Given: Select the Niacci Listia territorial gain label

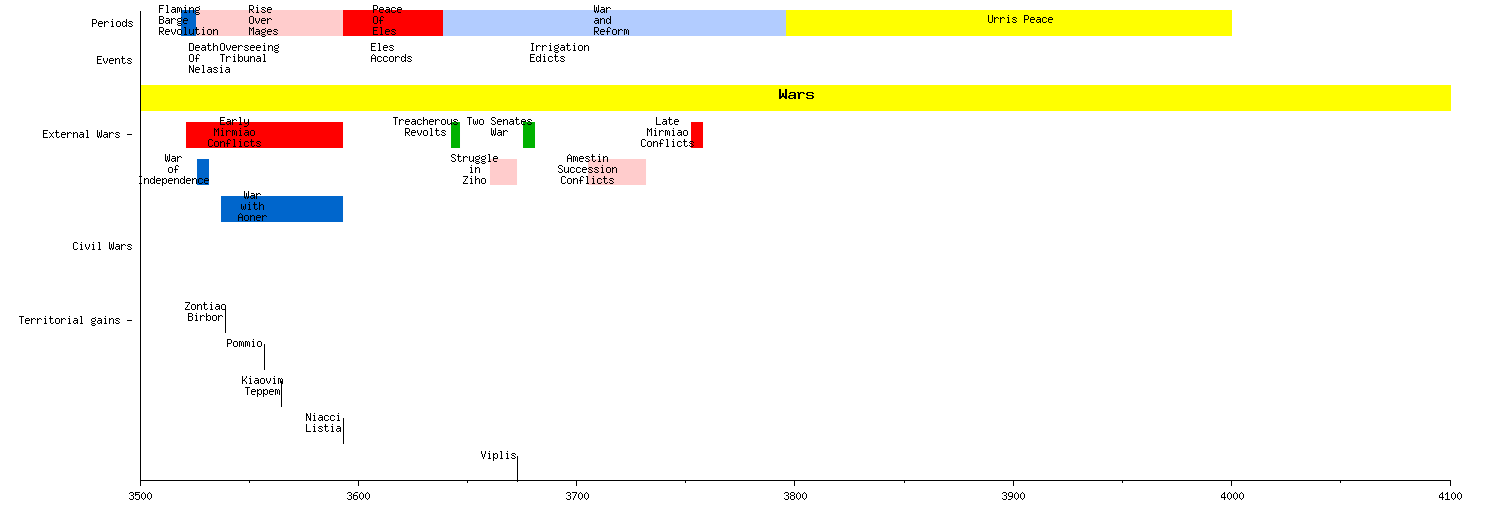Looking at the screenshot, I should tap(323, 423).
